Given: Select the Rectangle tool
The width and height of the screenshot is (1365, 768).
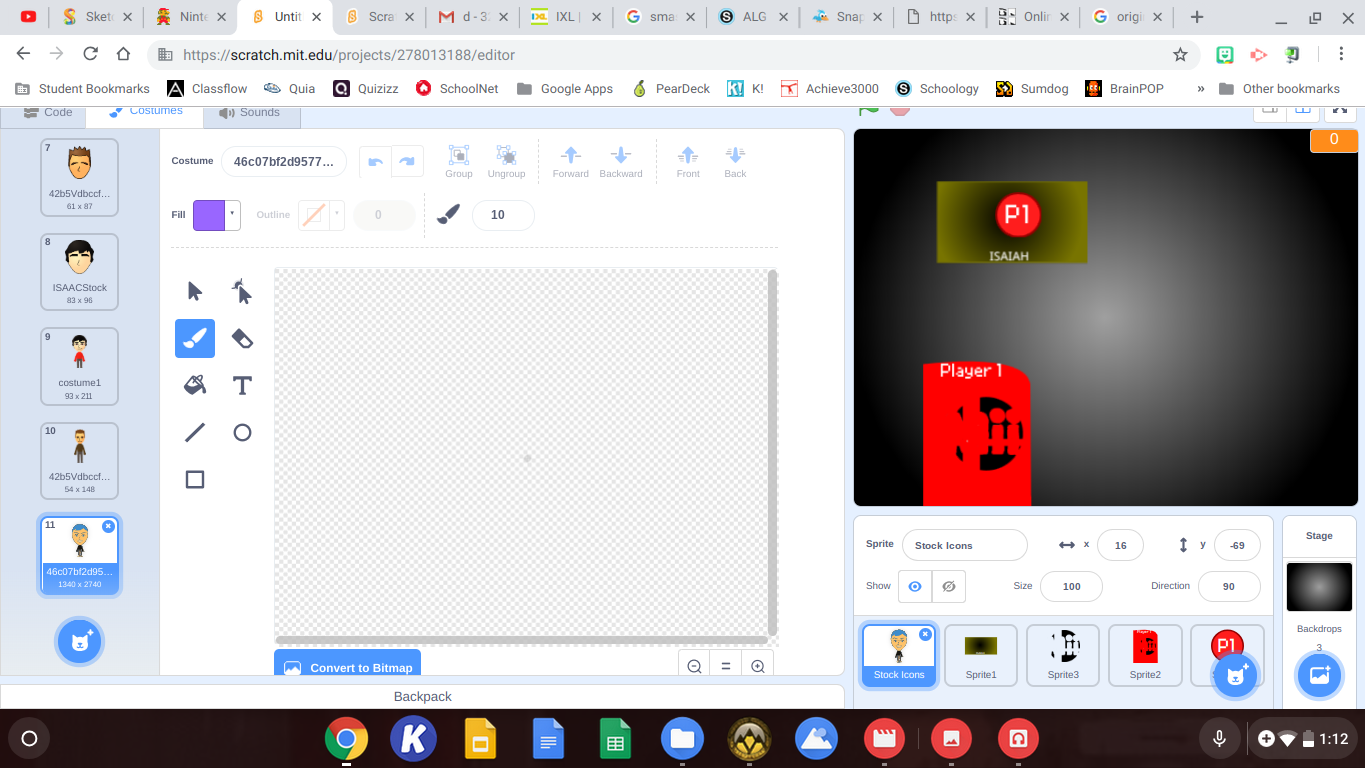Looking at the screenshot, I should click(195, 479).
